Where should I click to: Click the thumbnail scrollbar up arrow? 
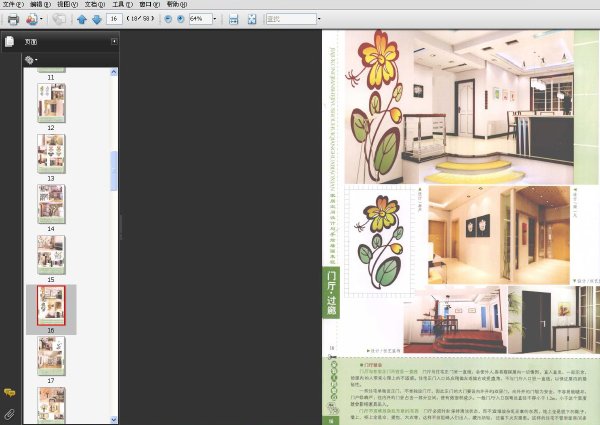(x=114, y=72)
